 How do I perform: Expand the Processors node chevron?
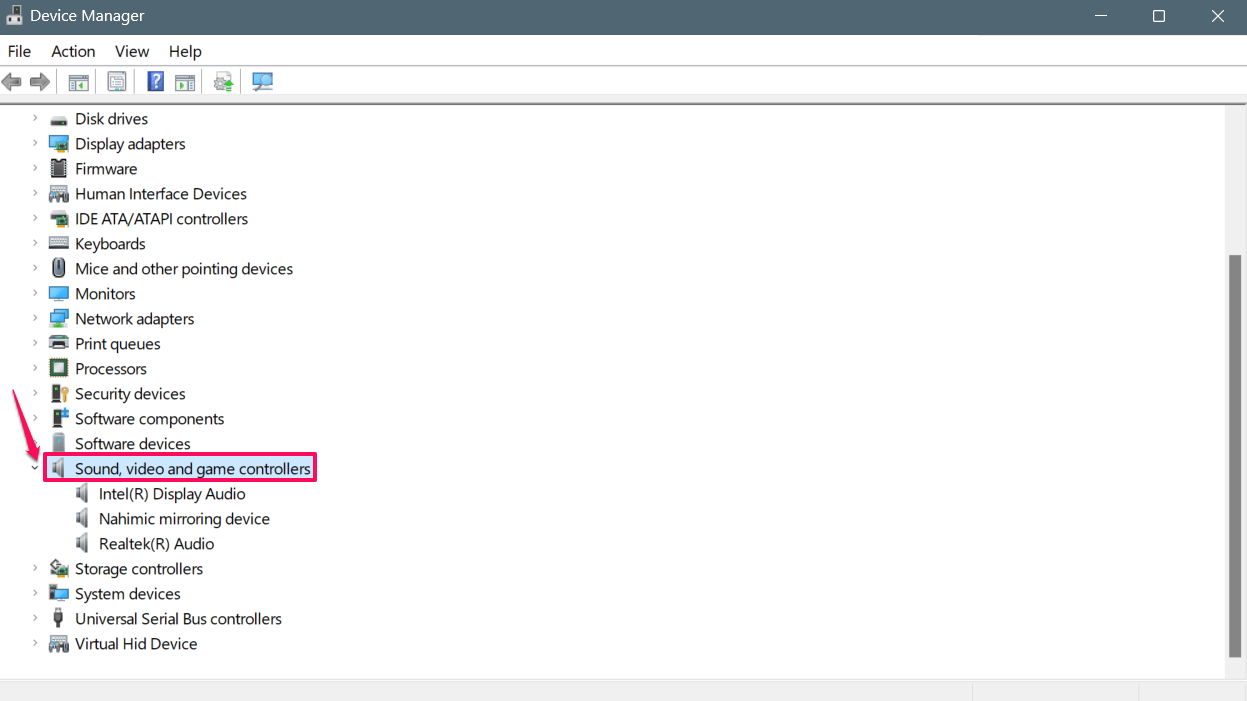[35, 369]
